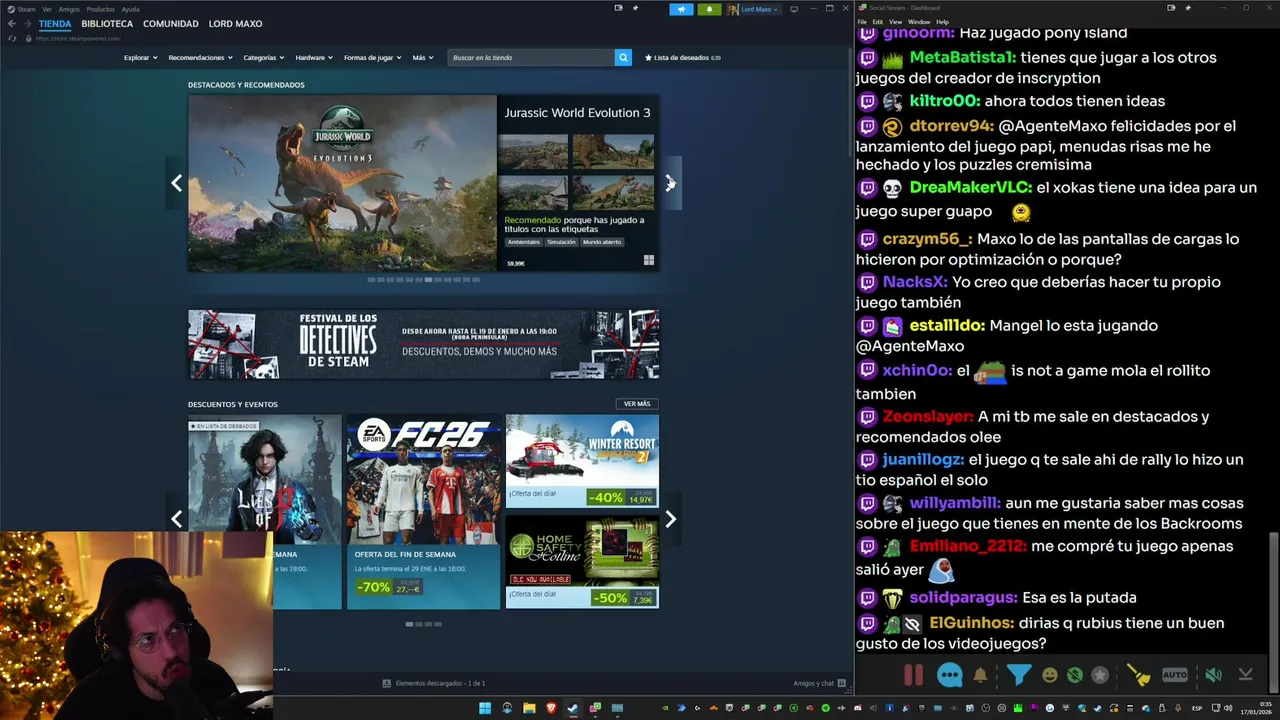Open Elementos descargados downloads status

[435, 683]
